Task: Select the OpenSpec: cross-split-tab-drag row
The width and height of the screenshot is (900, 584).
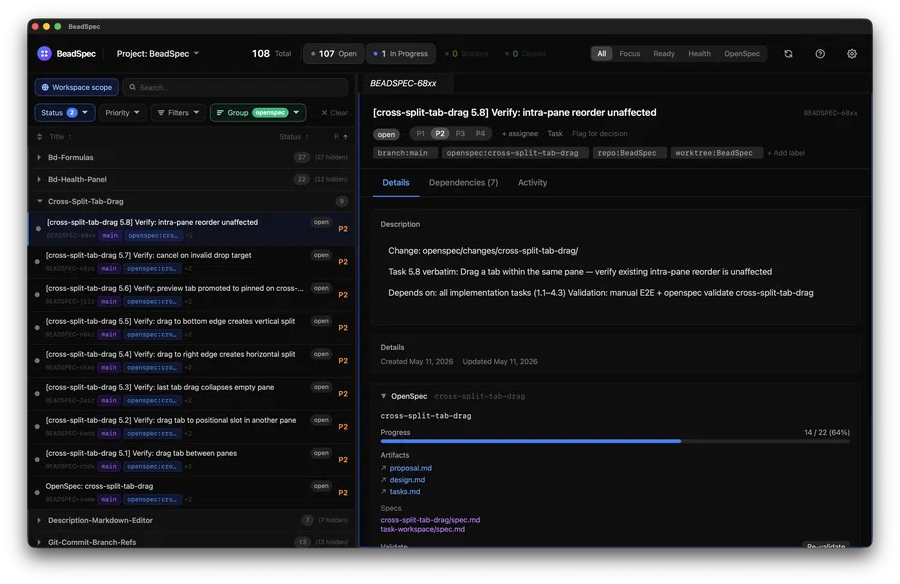Action: [191, 492]
